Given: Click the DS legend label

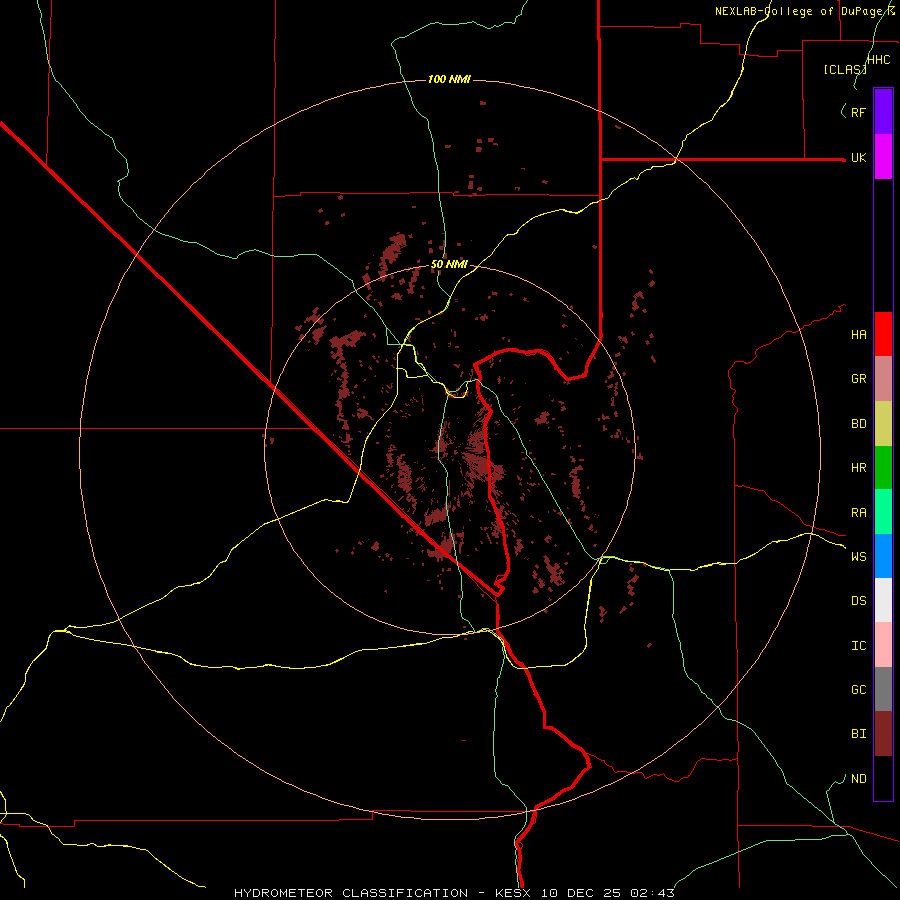Looking at the screenshot, I should (x=858, y=601).
